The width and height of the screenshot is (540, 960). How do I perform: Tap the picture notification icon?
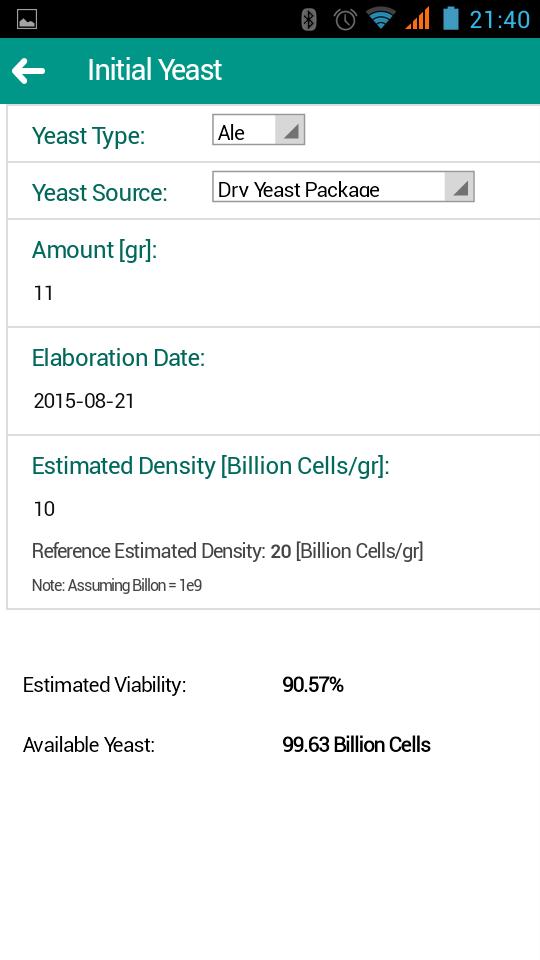click(27, 19)
